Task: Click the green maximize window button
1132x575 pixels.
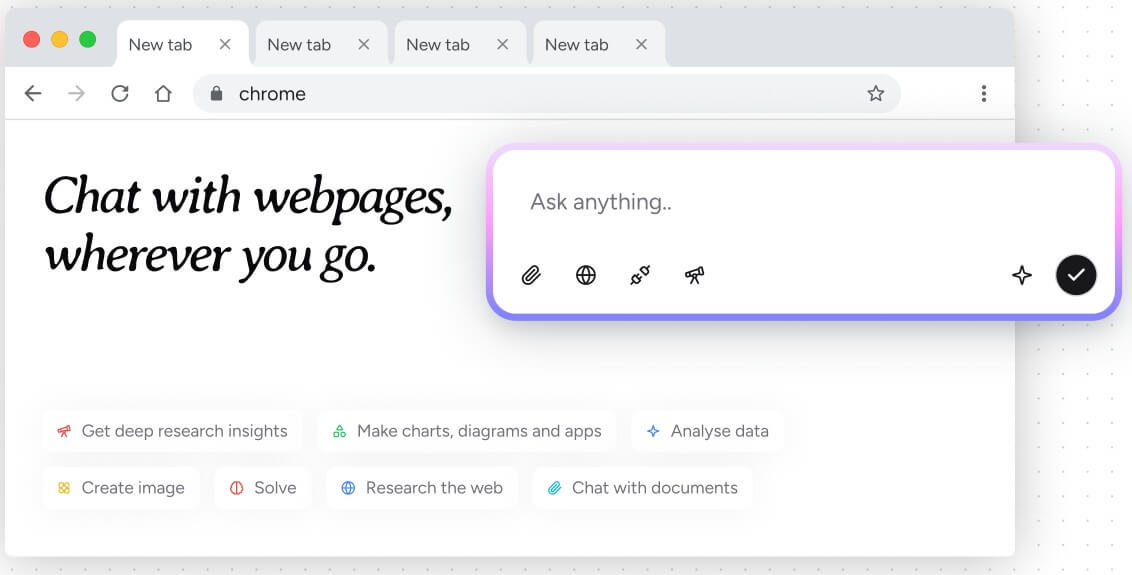Action: coord(87,39)
